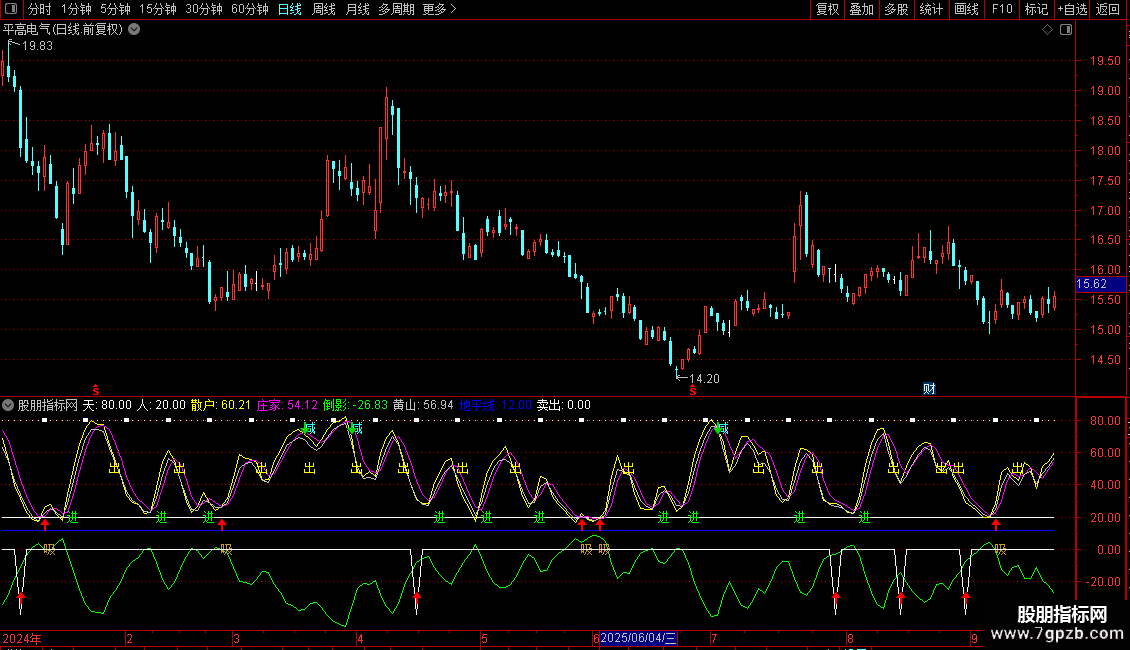Switch to 分时 intraday view
The image size is (1130, 650).
click(x=40, y=9)
